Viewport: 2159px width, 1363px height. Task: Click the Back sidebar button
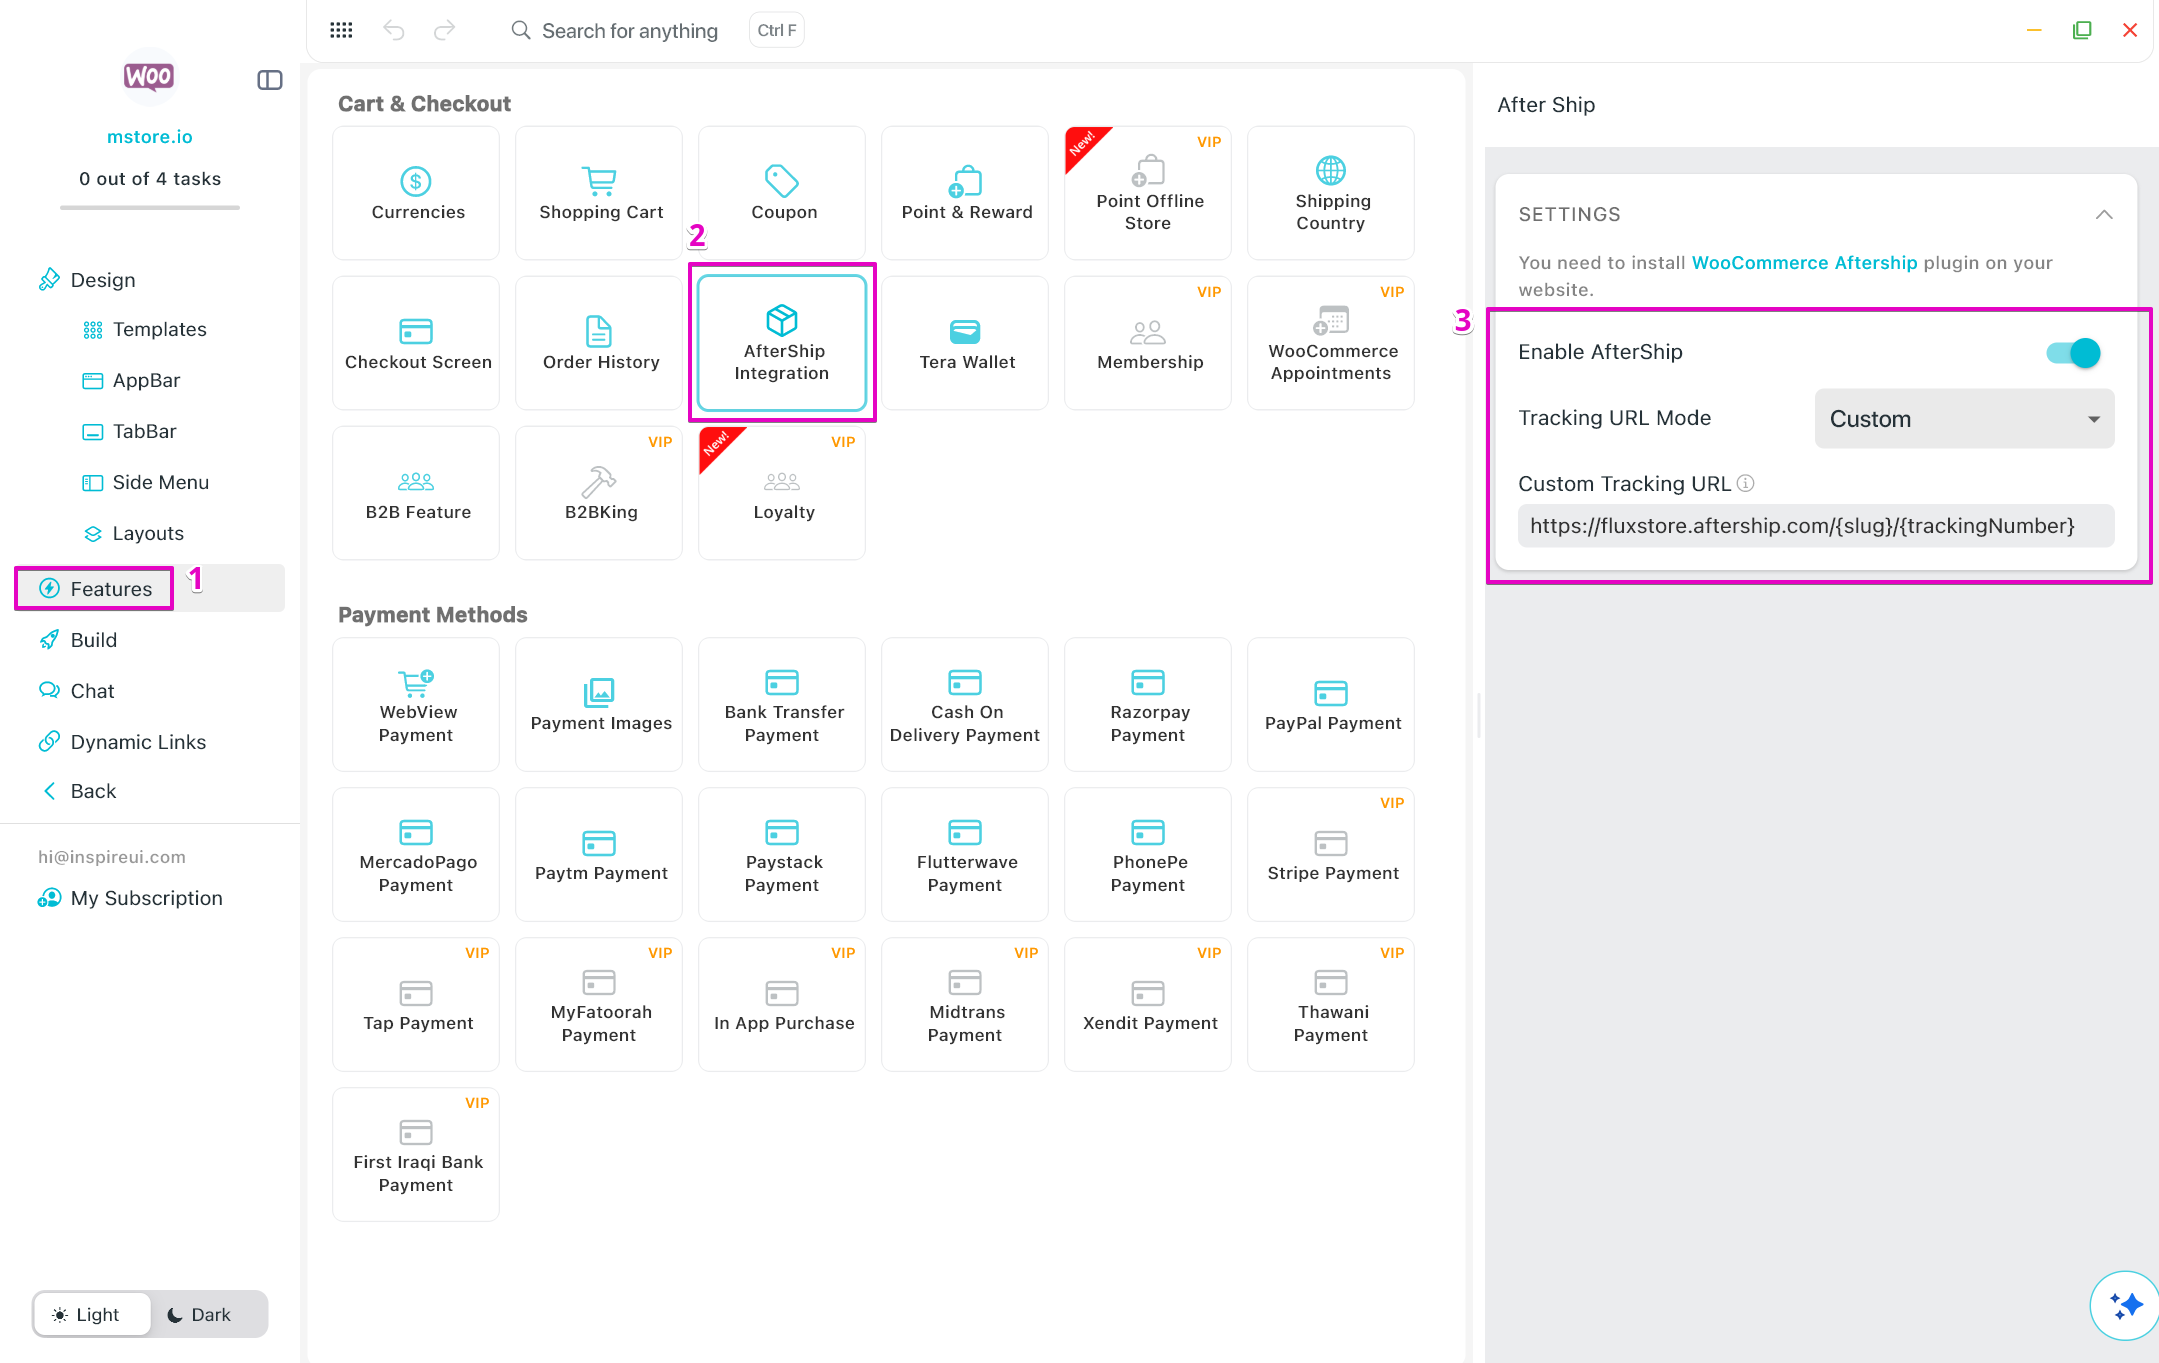point(92,791)
